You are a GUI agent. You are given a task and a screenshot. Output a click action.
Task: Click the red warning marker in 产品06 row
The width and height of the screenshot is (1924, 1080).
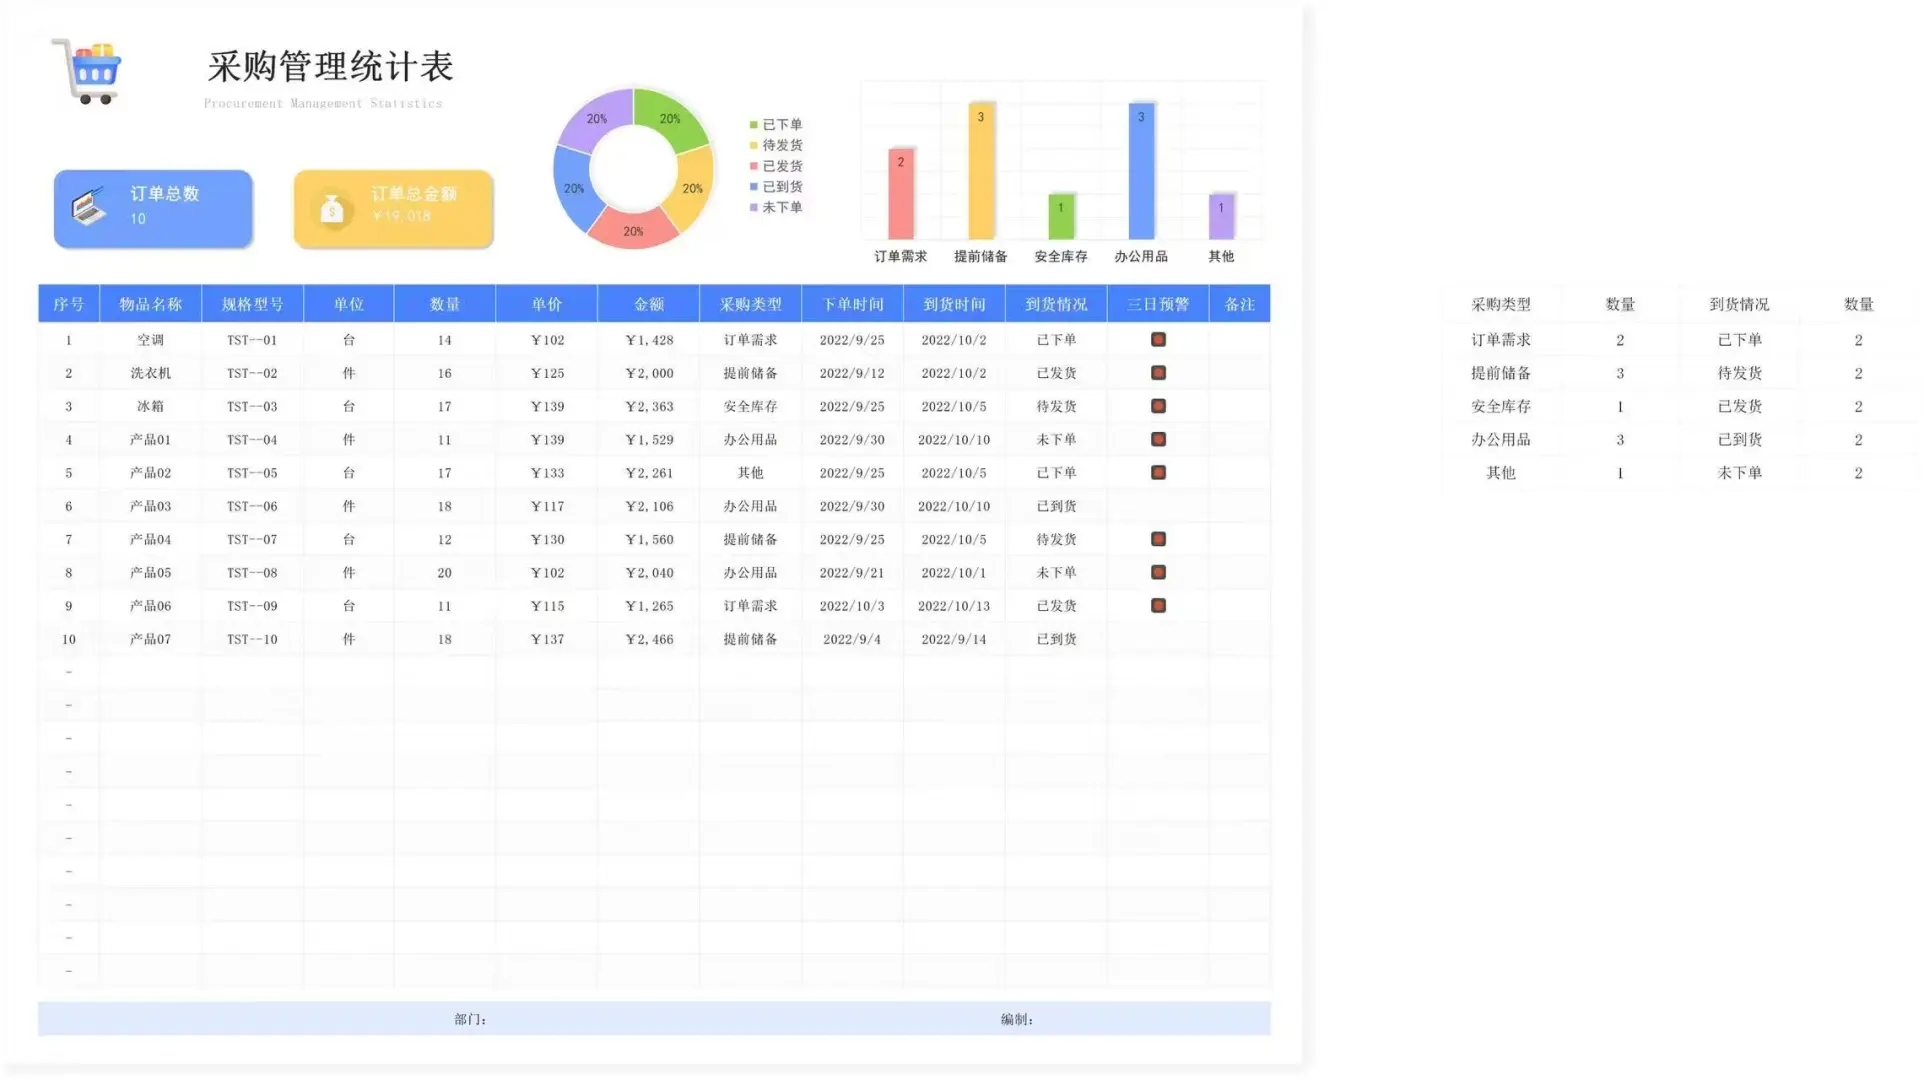point(1159,605)
